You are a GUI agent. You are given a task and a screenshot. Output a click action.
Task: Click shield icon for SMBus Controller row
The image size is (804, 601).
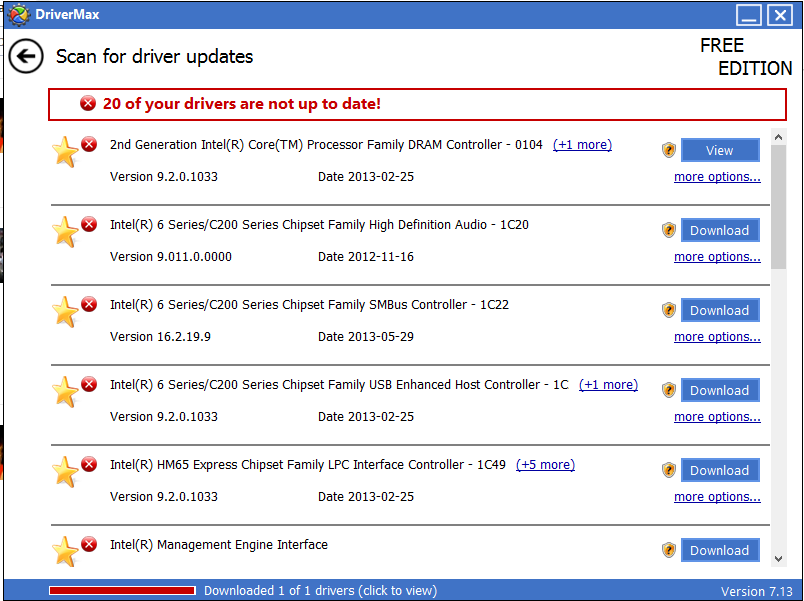click(x=669, y=310)
